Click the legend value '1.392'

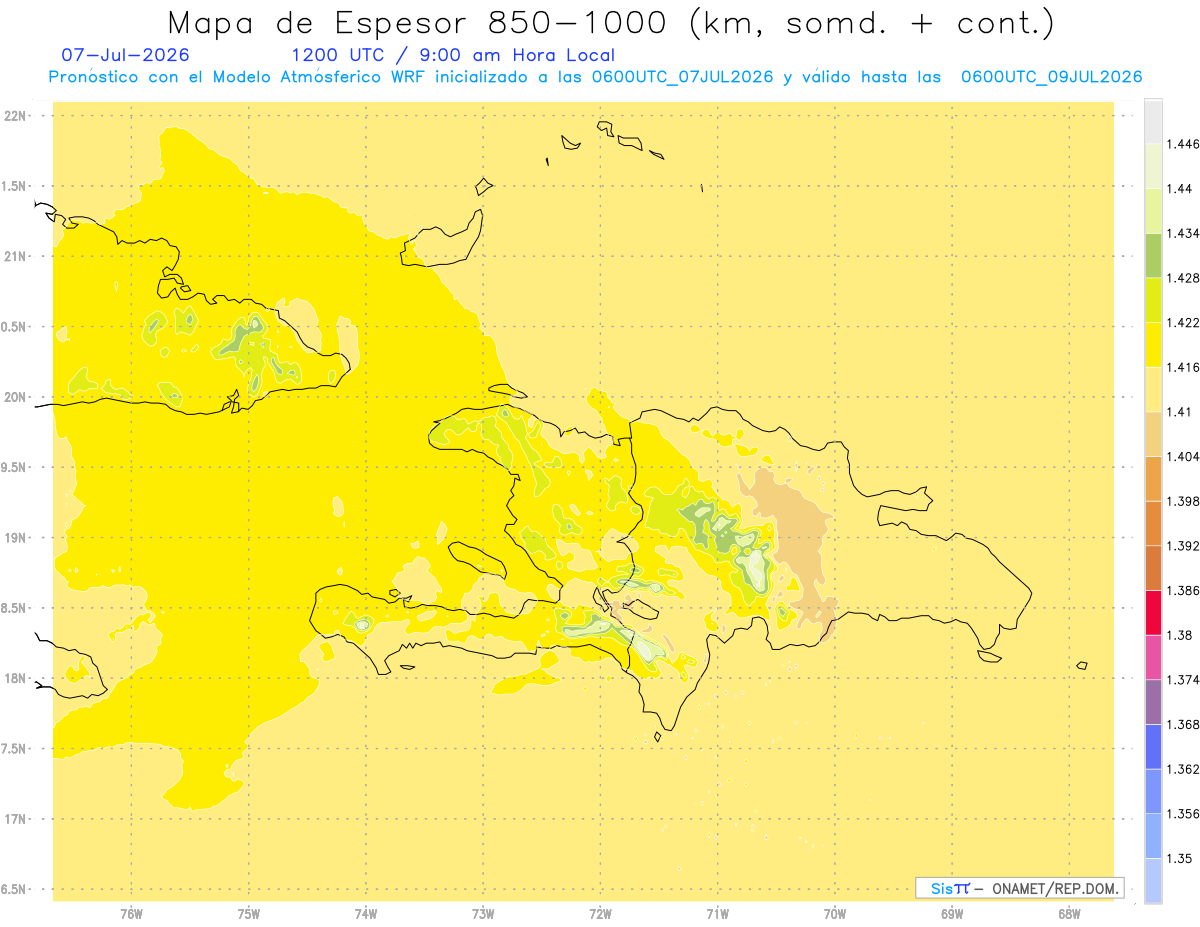(1183, 546)
